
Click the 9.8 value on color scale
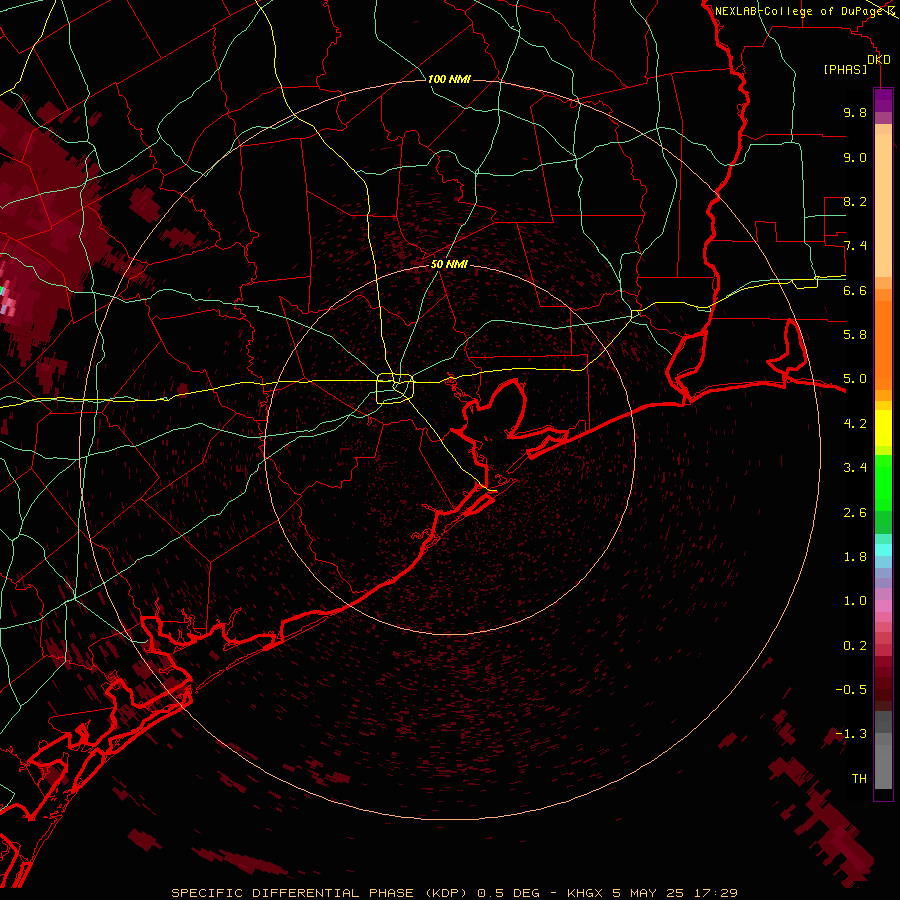(x=855, y=112)
